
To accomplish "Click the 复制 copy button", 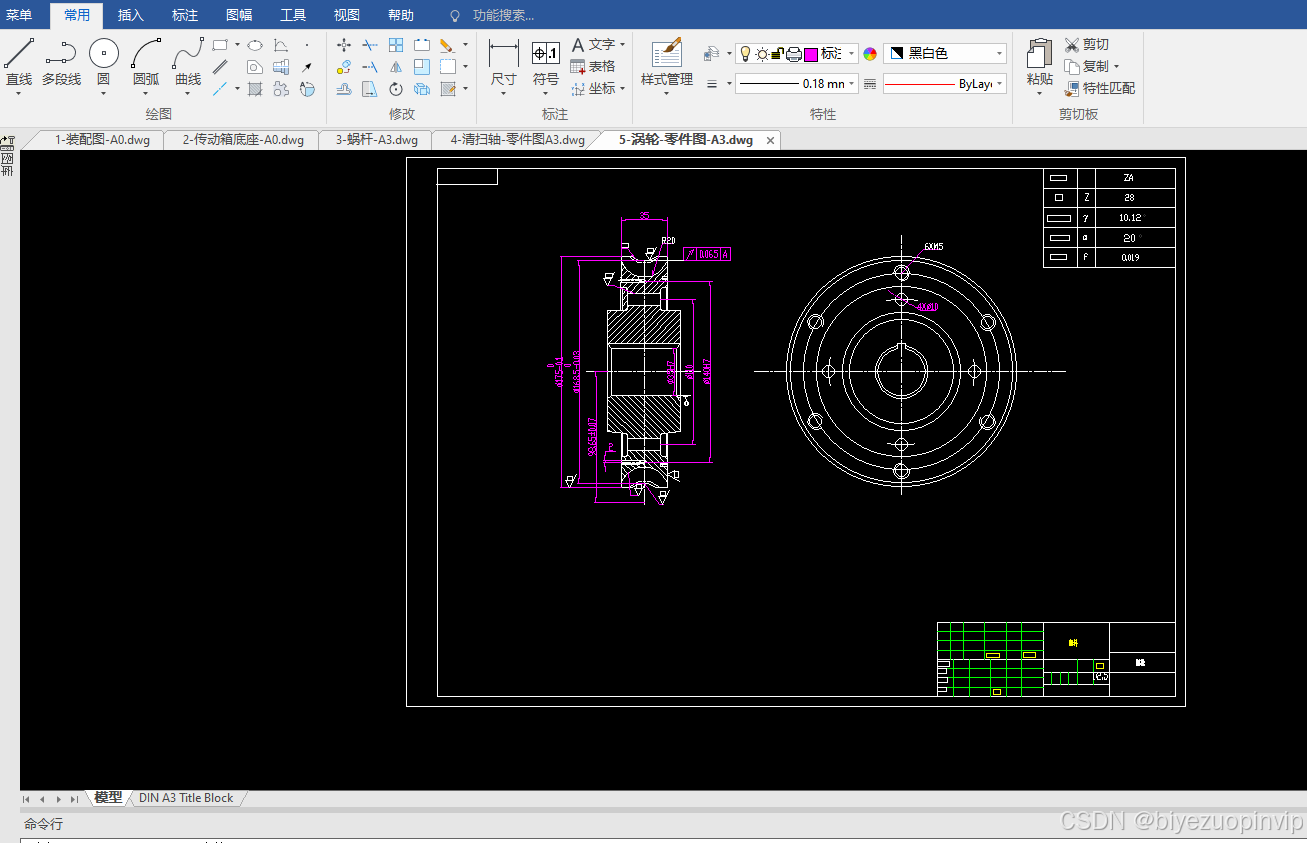I will (x=1092, y=66).
